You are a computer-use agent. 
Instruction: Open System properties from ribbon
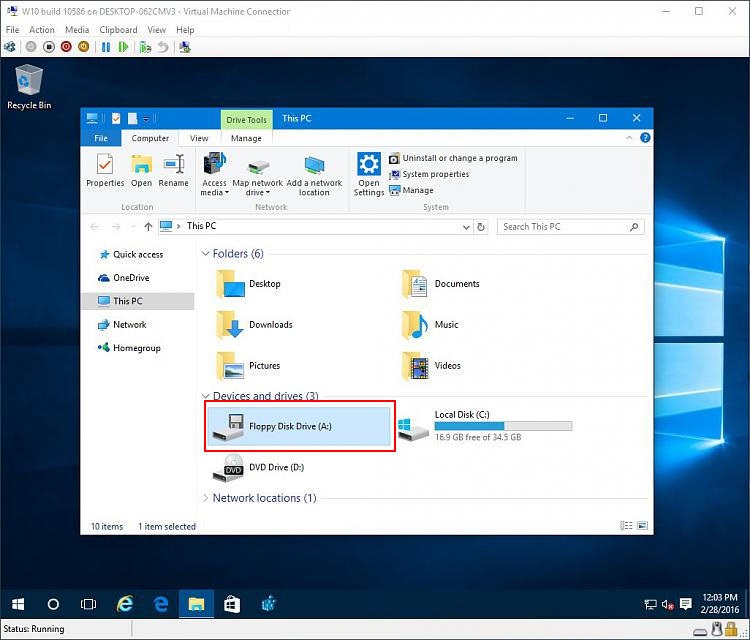pyautogui.click(x=429, y=175)
